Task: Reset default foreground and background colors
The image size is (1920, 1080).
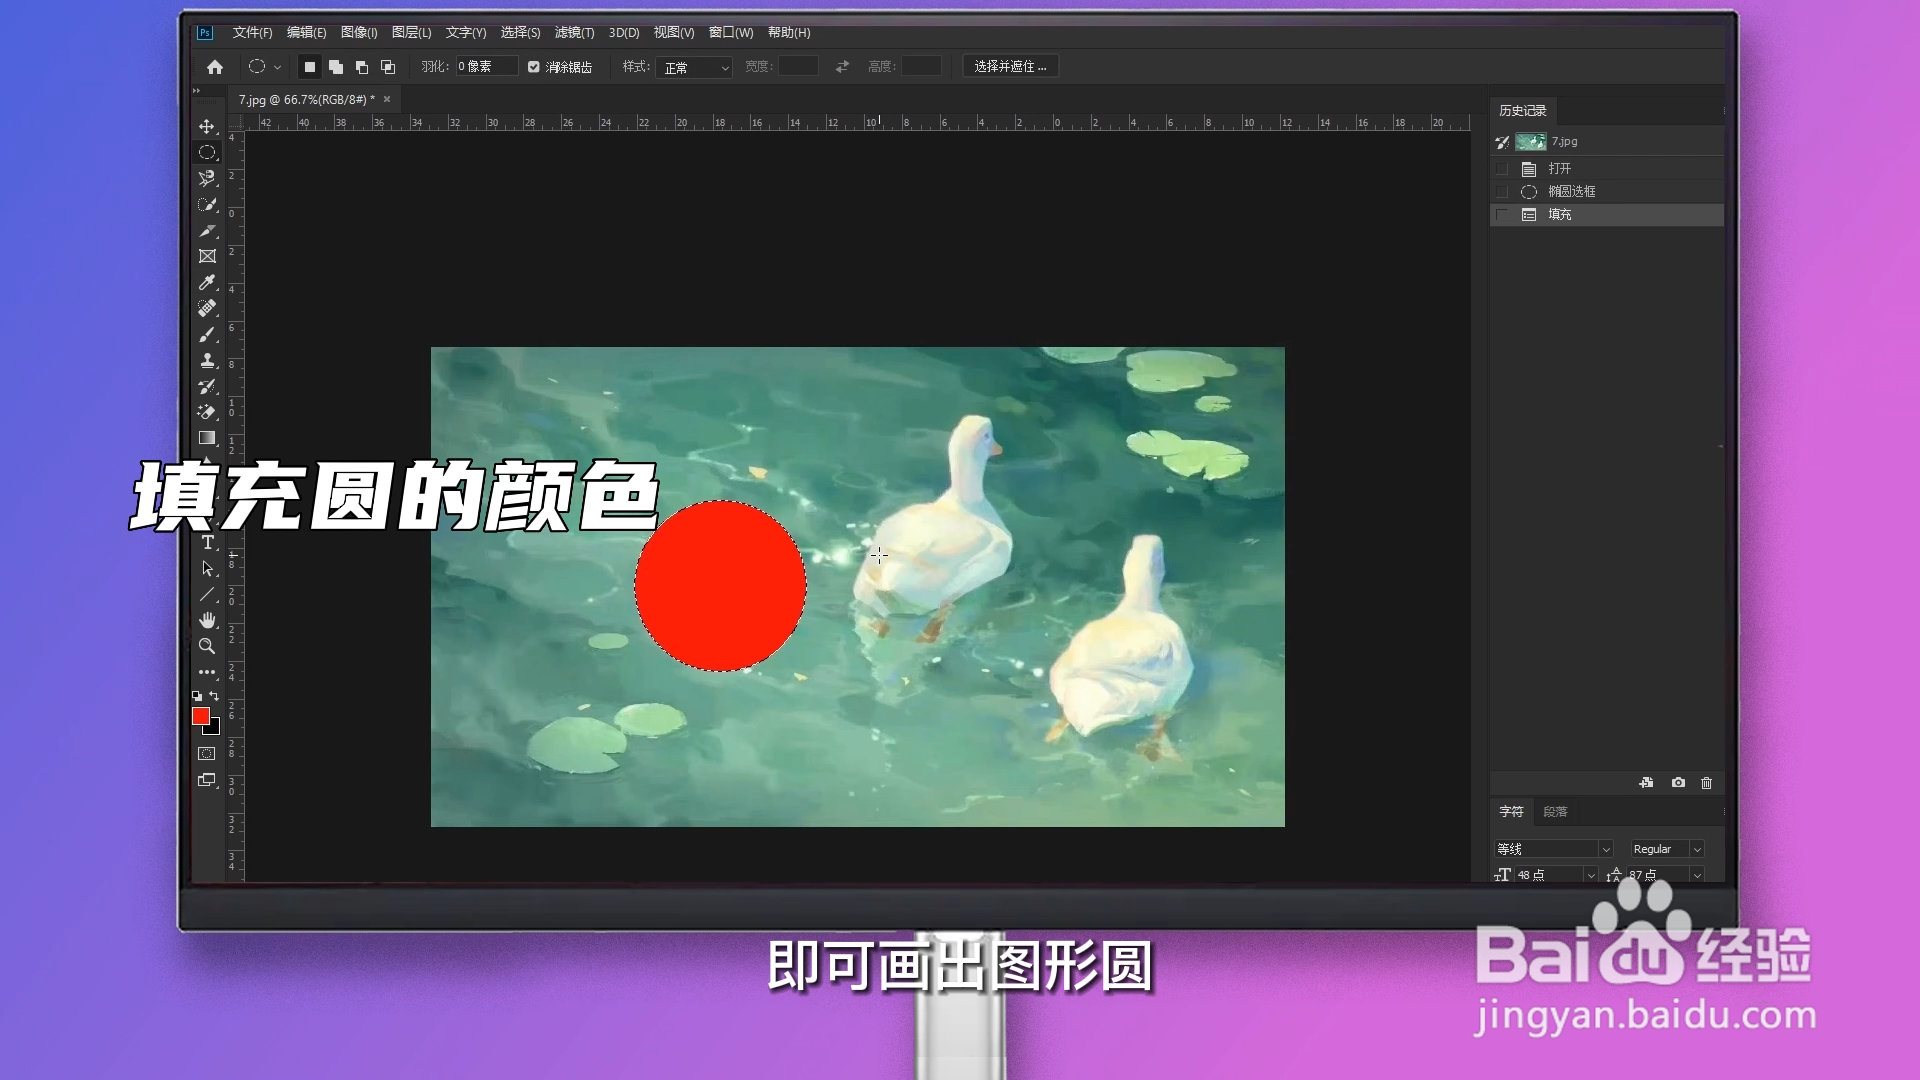Action: point(197,696)
